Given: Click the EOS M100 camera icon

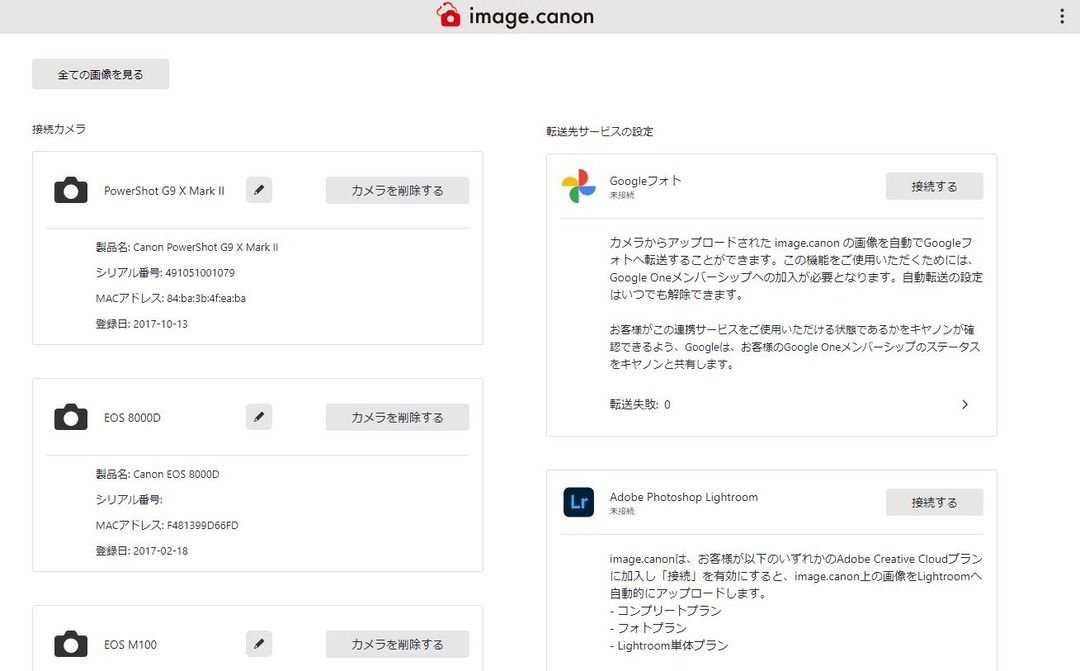Looking at the screenshot, I should pos(71,644).
